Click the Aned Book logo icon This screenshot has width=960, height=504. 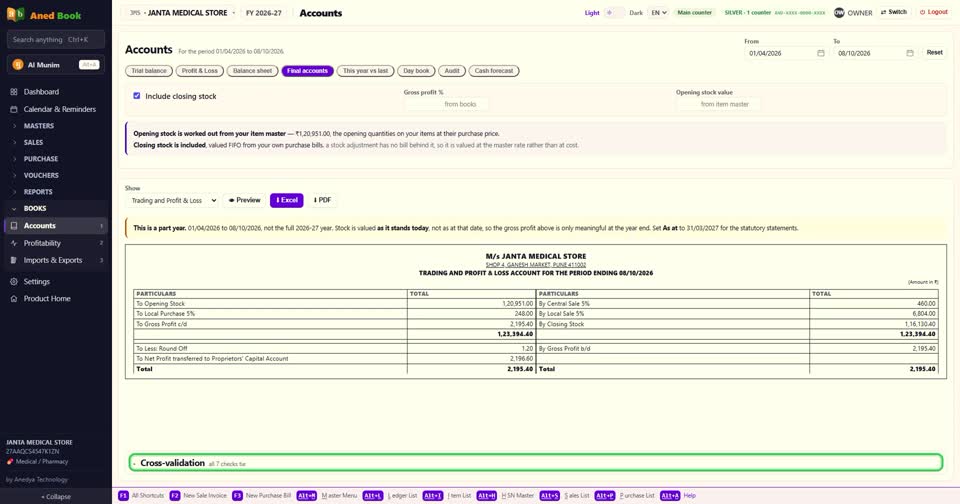pos(15,14)
